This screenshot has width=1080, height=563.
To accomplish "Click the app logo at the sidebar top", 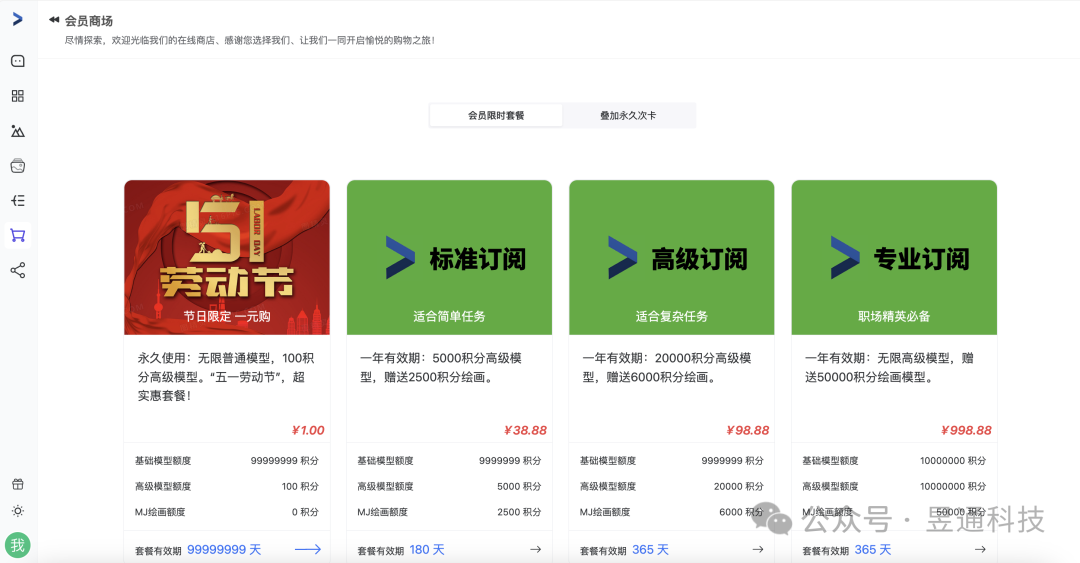I will pyautogui.click(x=18, y=19).
